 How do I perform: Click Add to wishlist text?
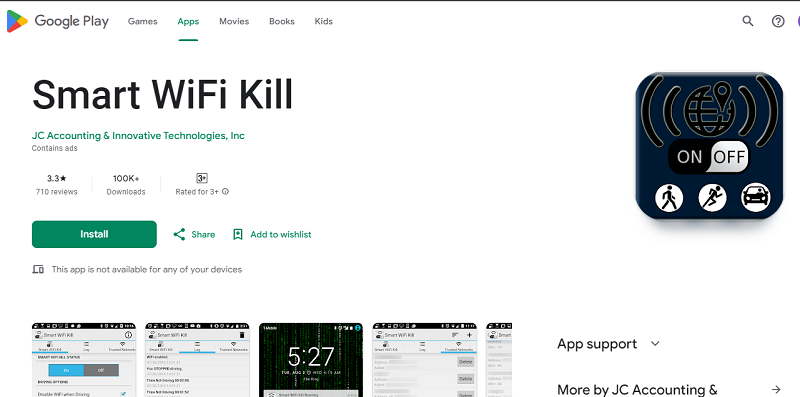(281, 235)
